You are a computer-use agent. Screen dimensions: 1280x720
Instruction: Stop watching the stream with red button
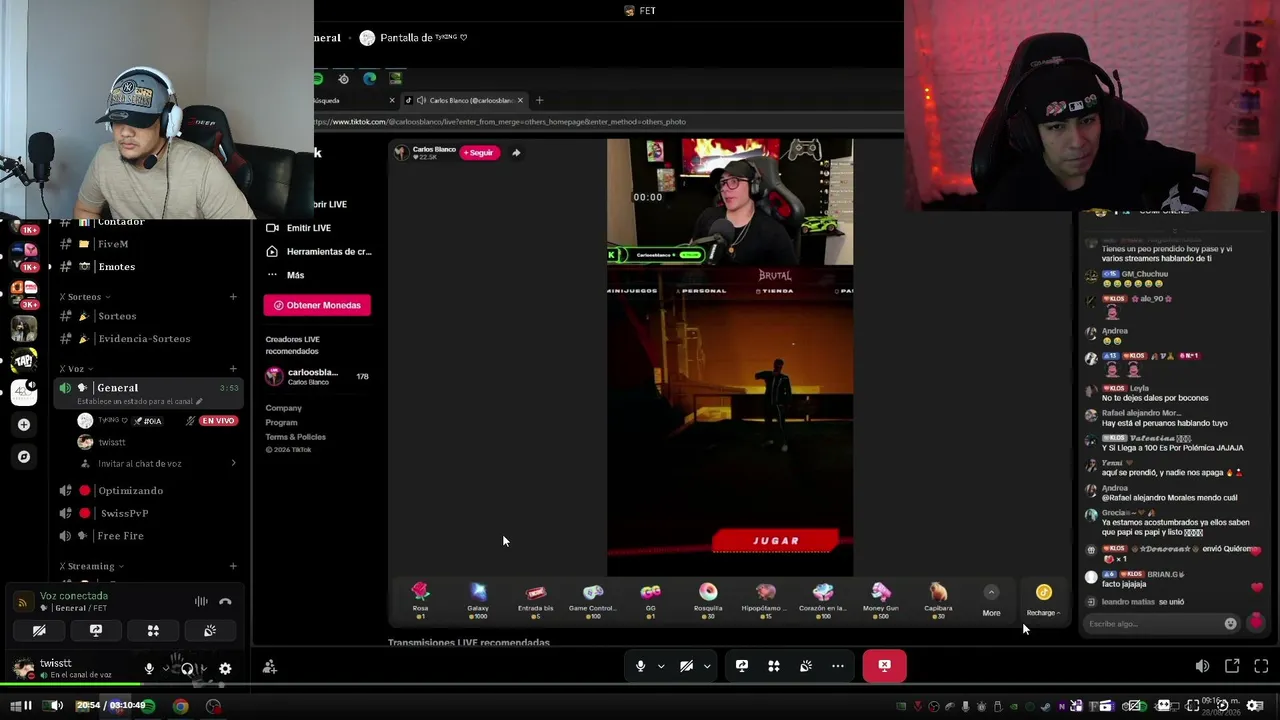[885, 666]
